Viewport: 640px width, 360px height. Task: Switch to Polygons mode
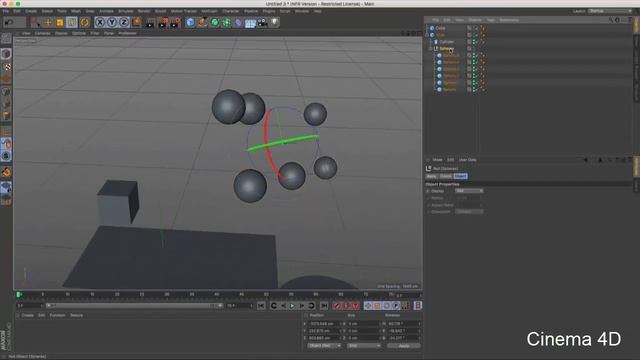point(6,116)
